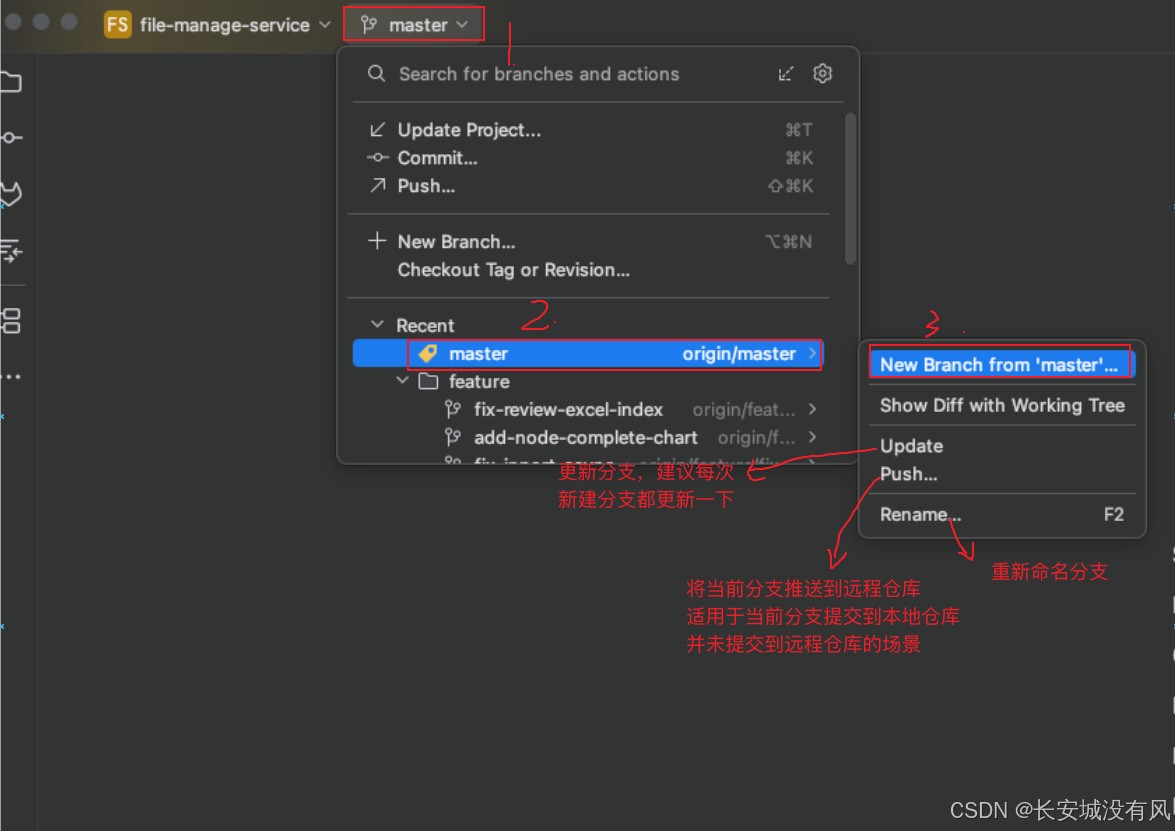The height and width of the screenshot is (831, 1175).
Task: Click the plus icon of New Branch
Action: coord(377,241)
